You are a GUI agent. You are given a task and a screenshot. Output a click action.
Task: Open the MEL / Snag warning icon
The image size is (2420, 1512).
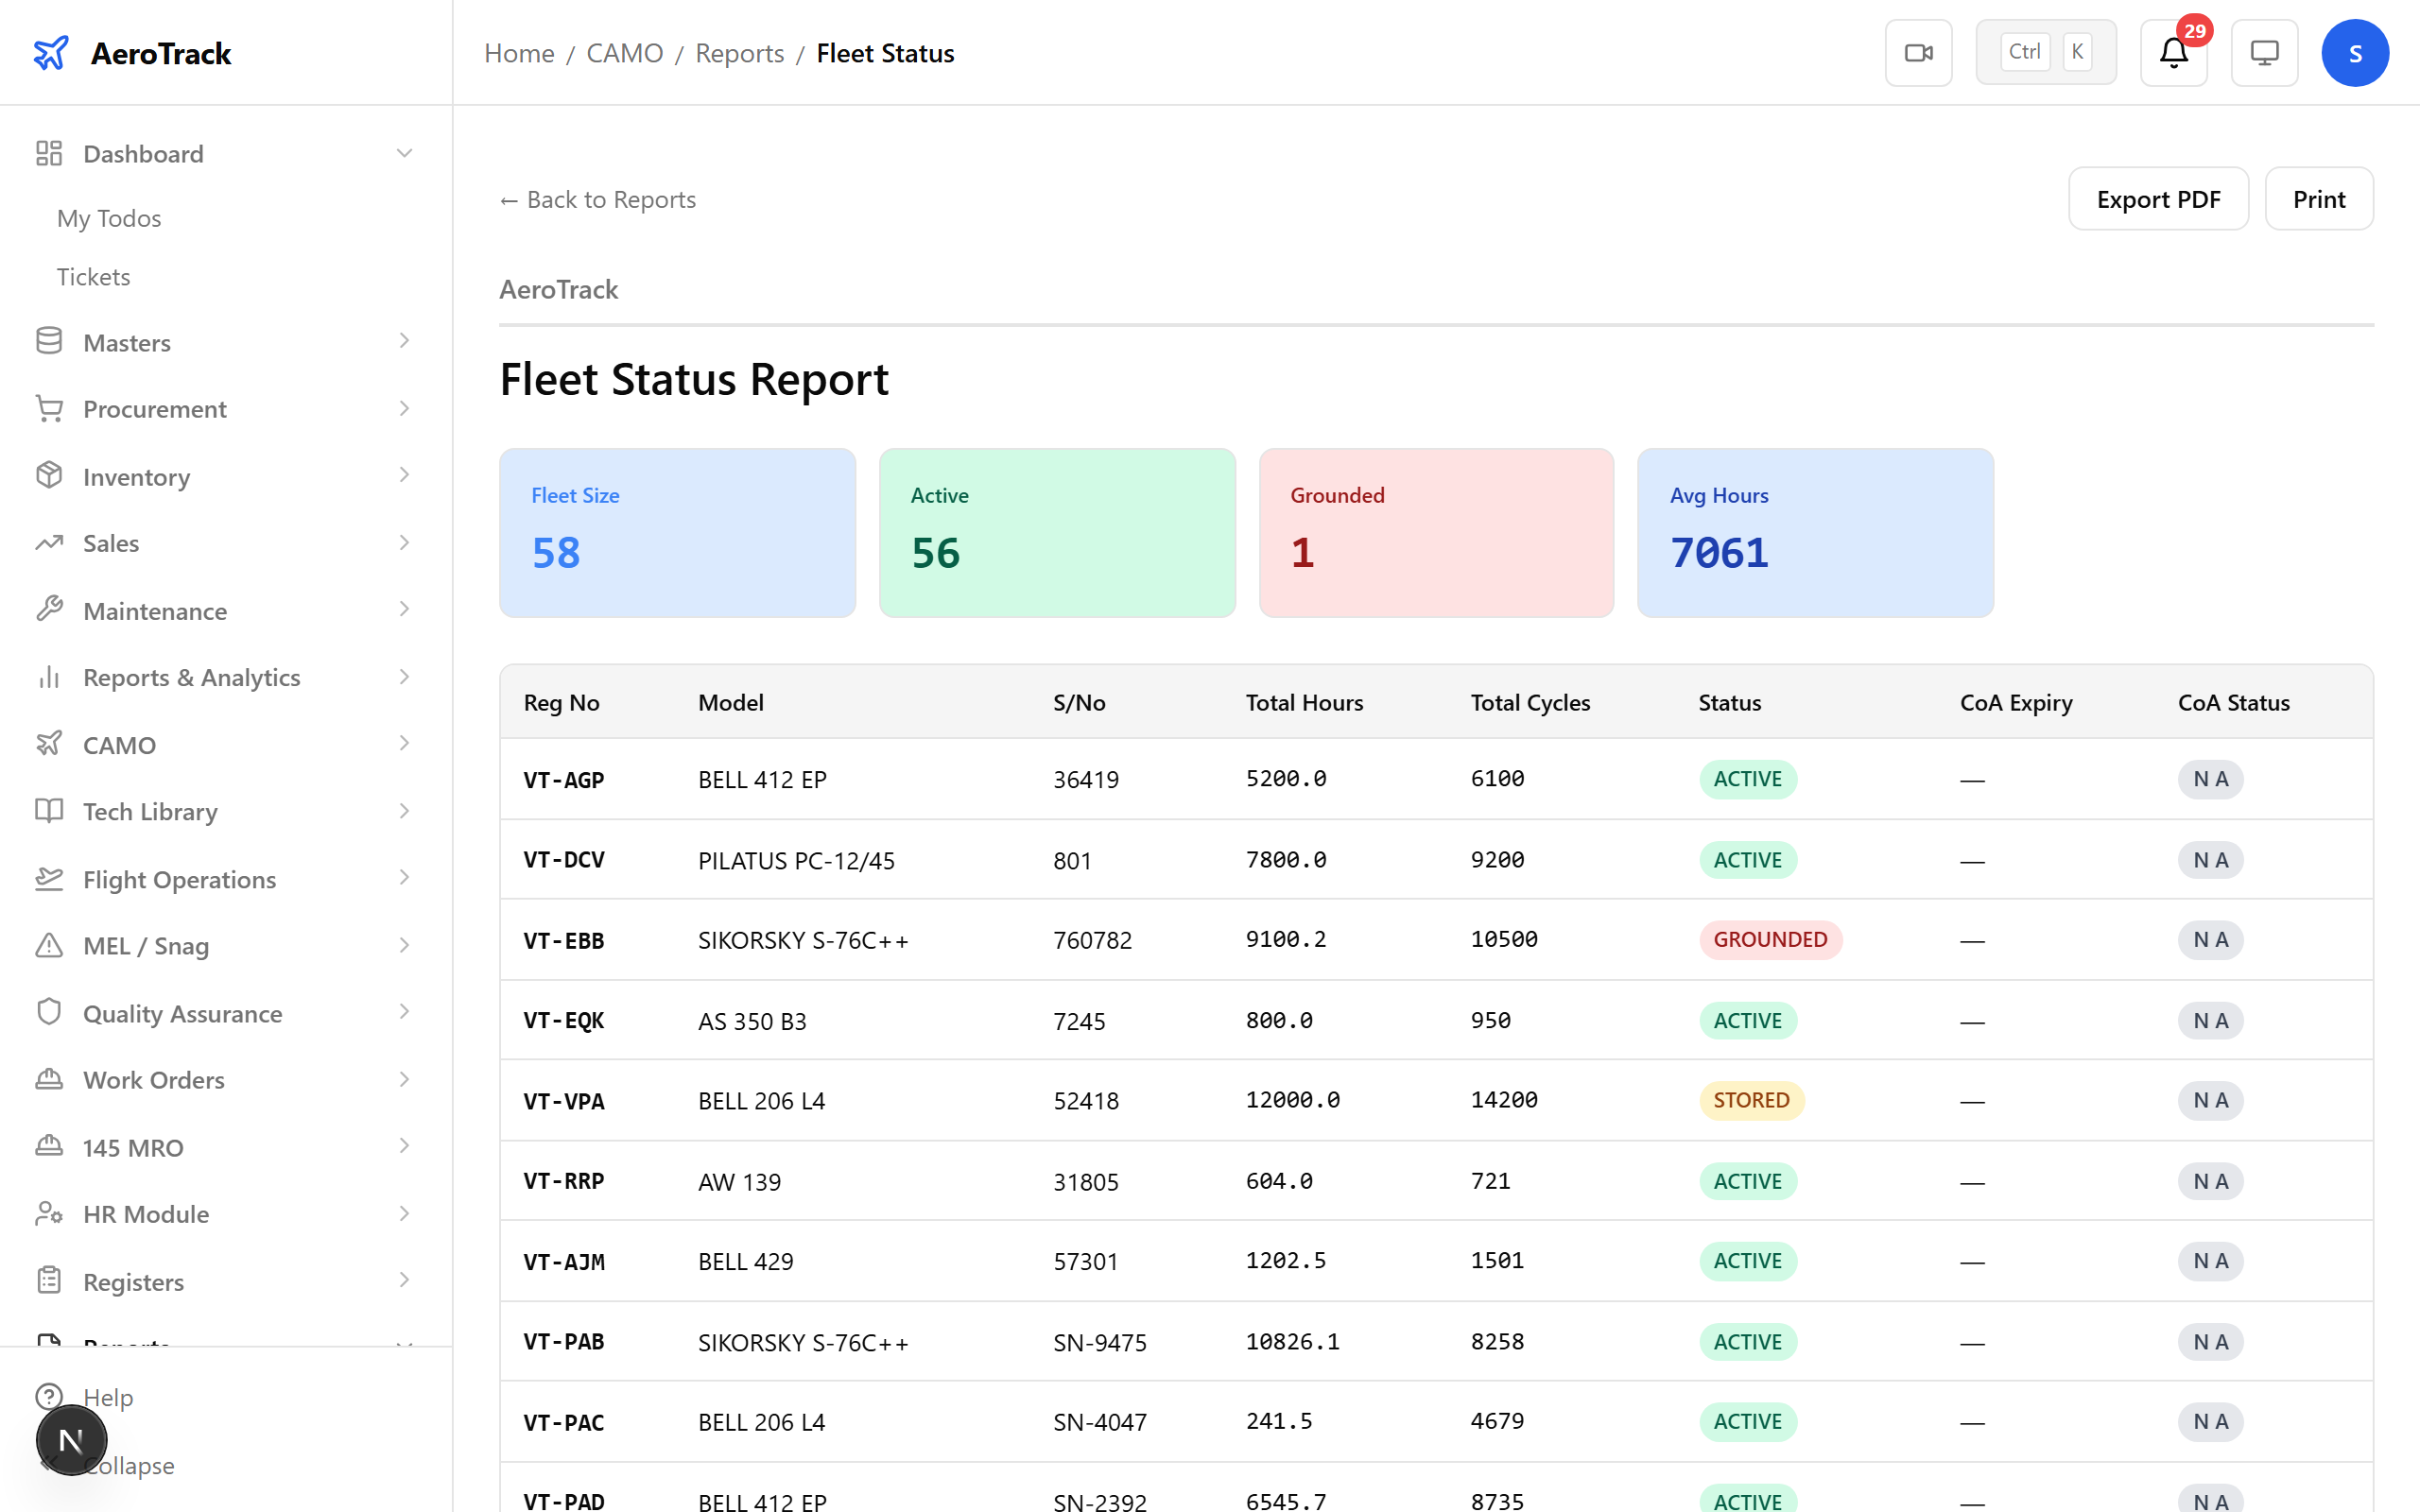(x=49, y=945)
